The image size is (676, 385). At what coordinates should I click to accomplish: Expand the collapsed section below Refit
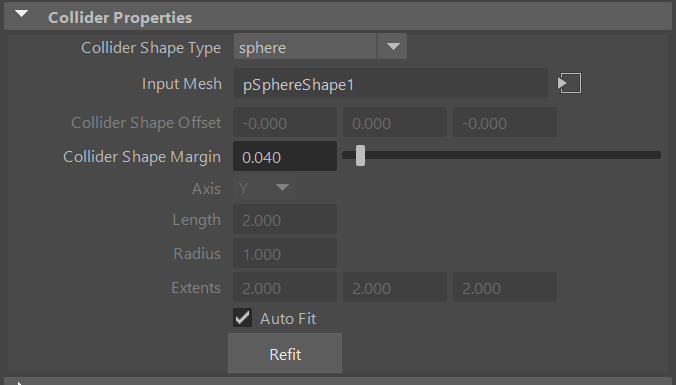[19, 383]
